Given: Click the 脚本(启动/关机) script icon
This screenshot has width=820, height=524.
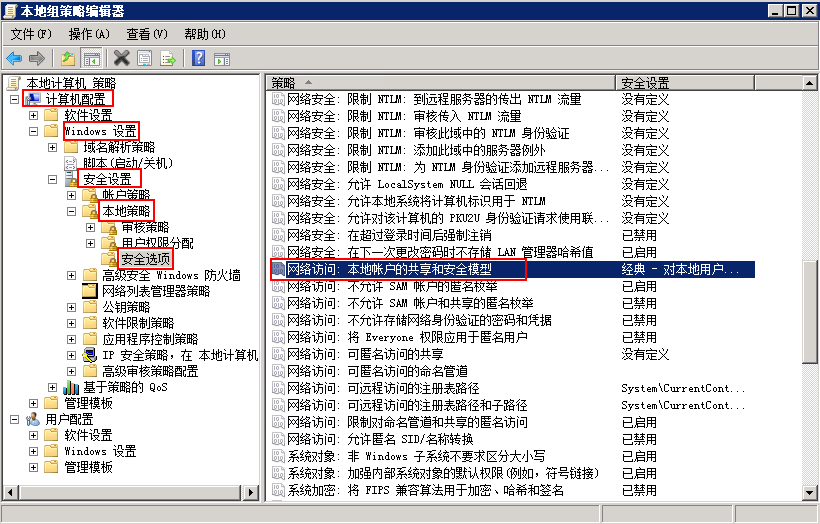Looking at the screenshot, I should (x=70, y=163).
